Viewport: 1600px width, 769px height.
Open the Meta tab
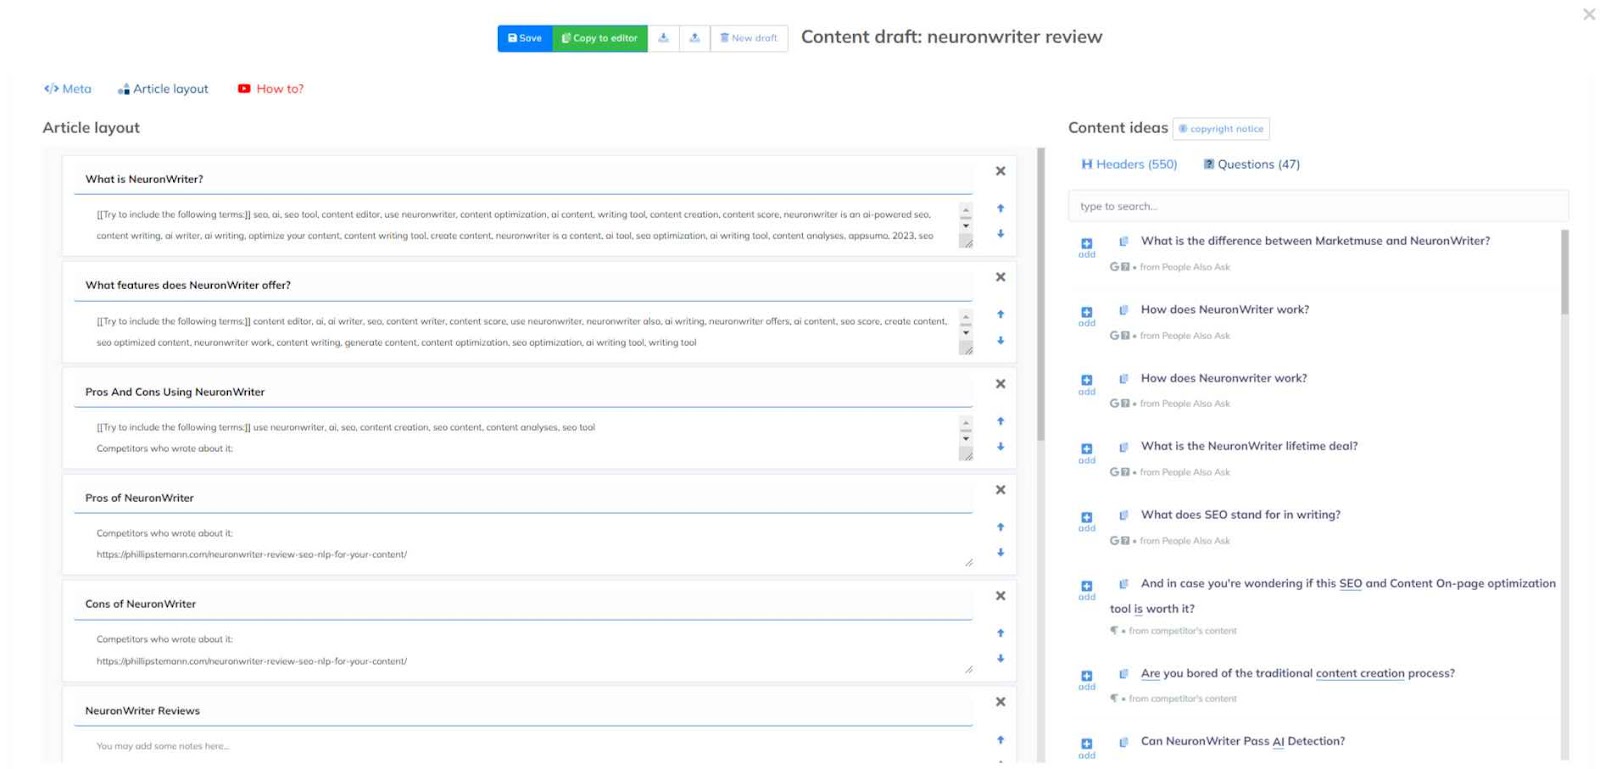pos(67,89)
